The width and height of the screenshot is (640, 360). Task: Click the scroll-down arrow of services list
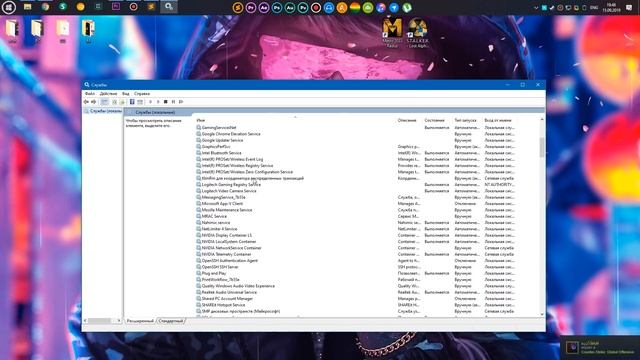[x=542, y=314]
